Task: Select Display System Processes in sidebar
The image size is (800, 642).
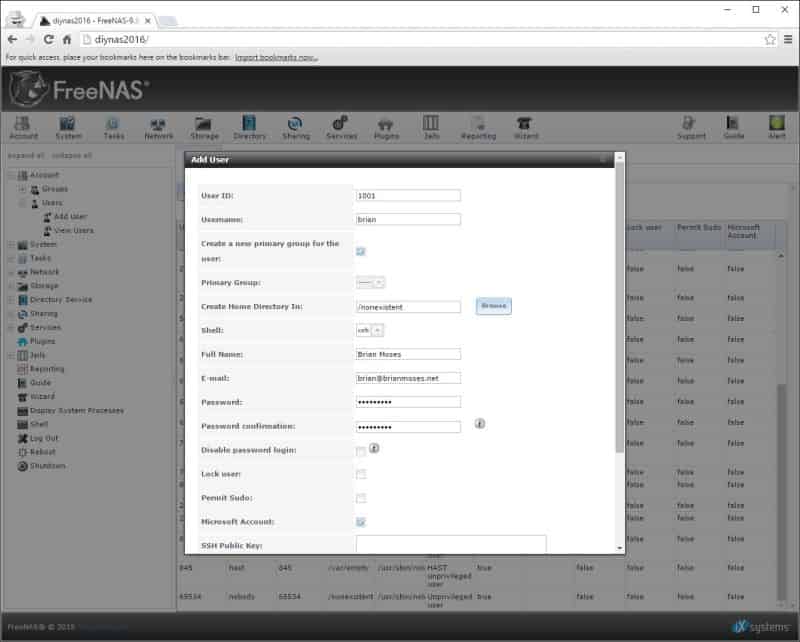Action: (x=77, y=411)
